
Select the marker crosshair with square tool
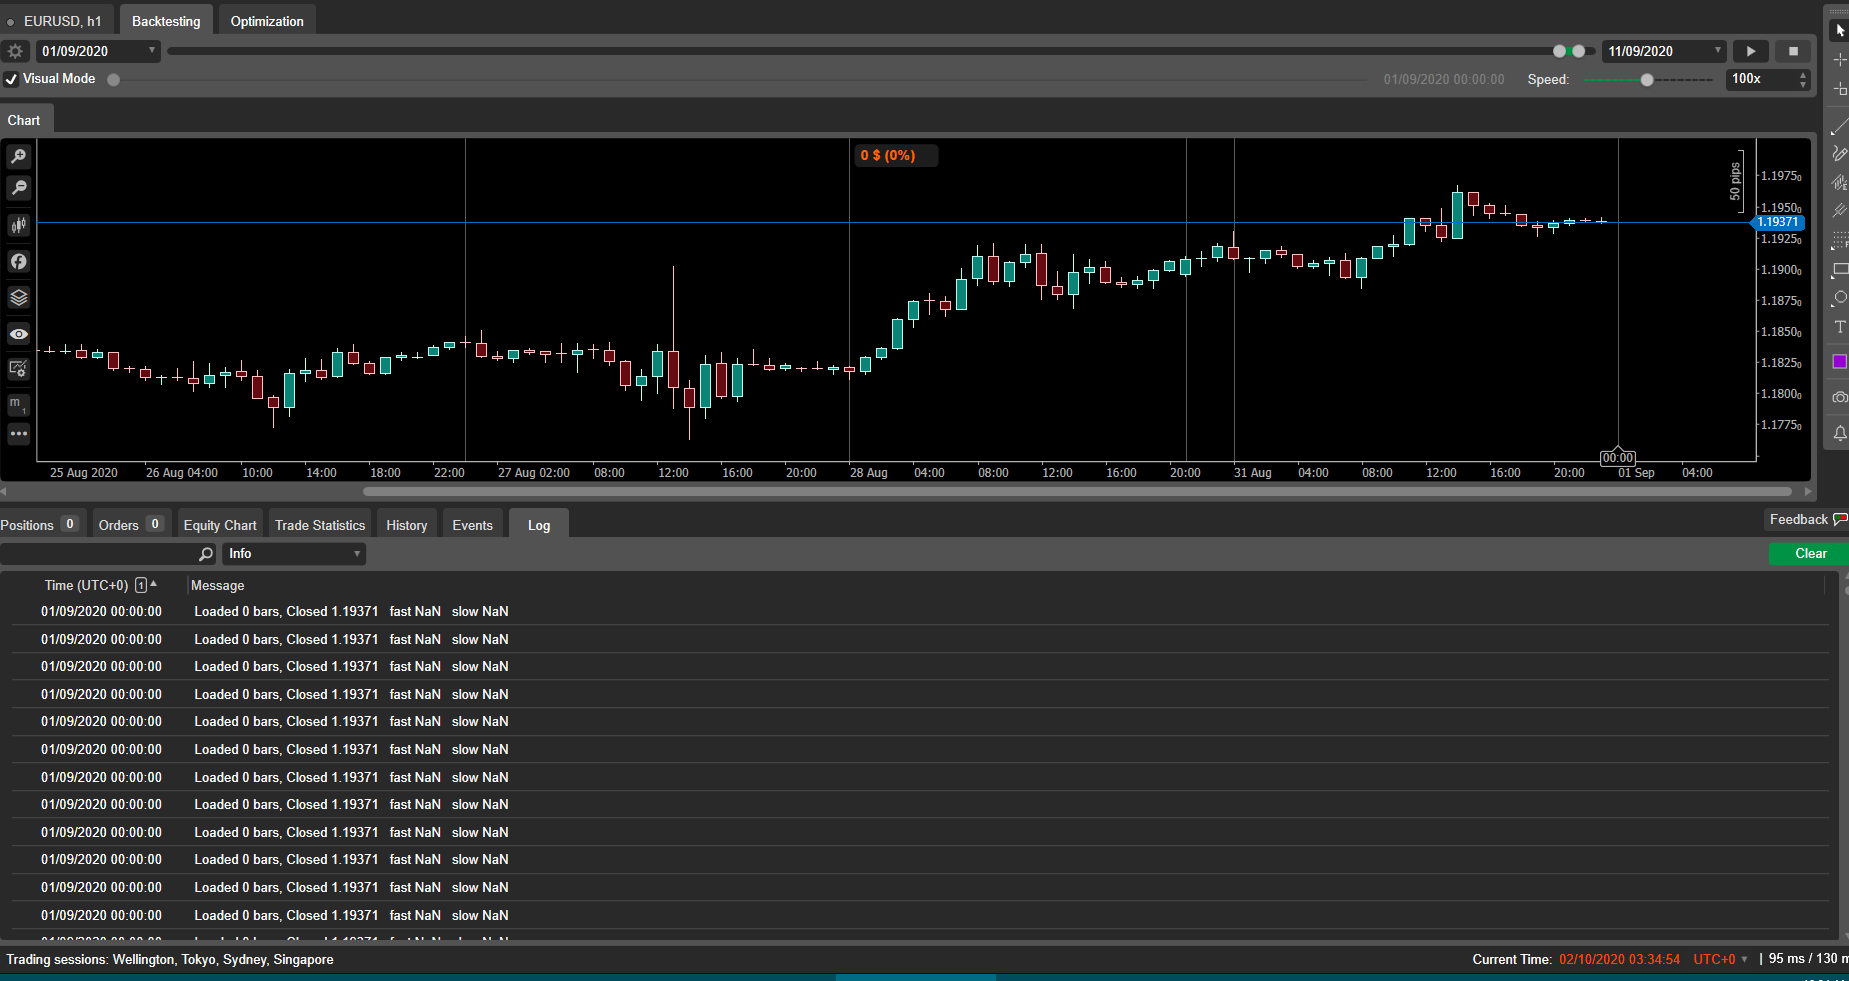click(x=1839, y=89)
